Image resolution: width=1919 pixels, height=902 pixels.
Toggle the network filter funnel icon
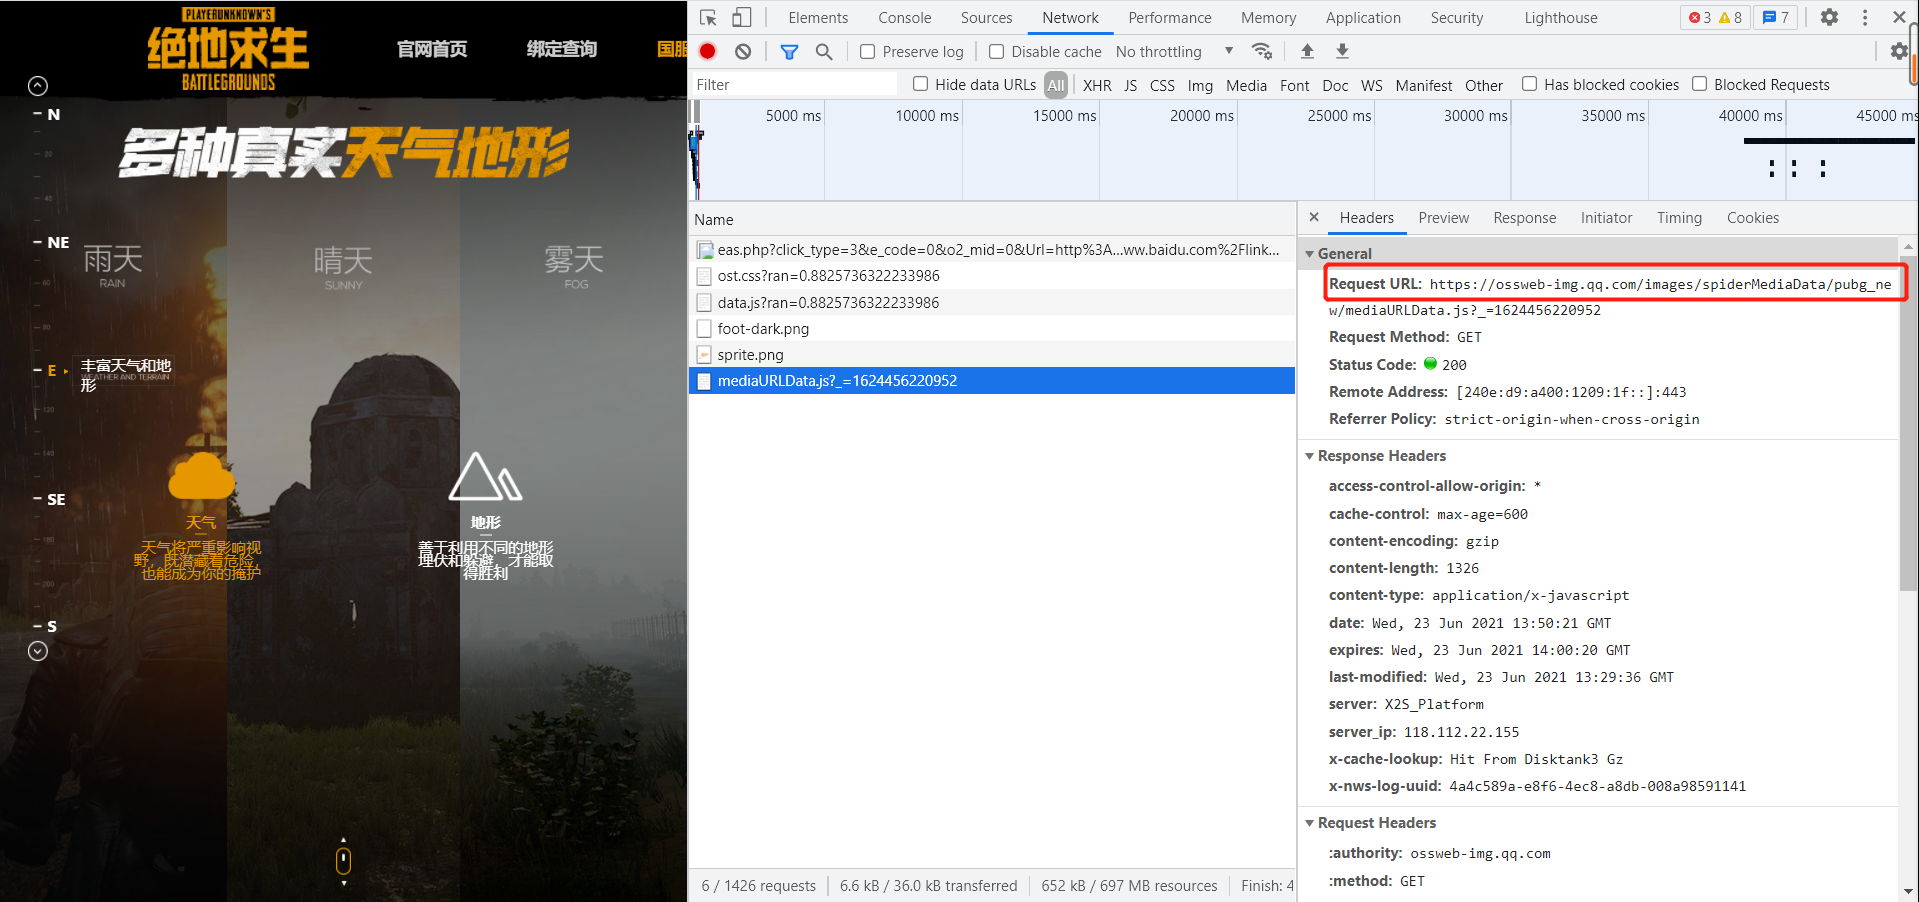(789, 51)
